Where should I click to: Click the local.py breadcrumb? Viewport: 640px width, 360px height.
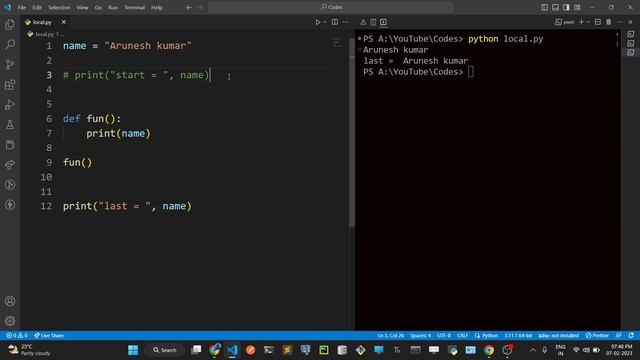coord(44,34)
